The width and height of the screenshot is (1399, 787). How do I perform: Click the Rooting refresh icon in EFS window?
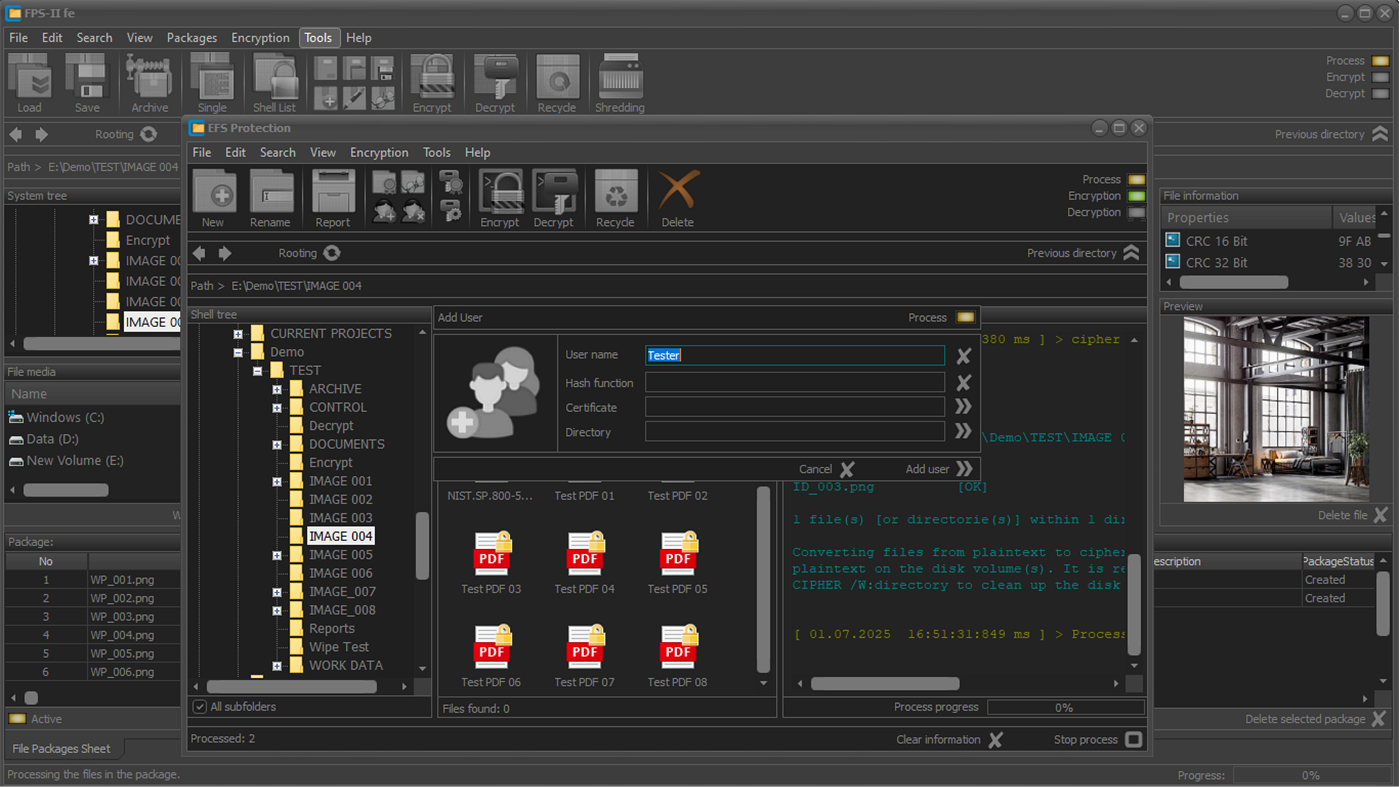332,253
